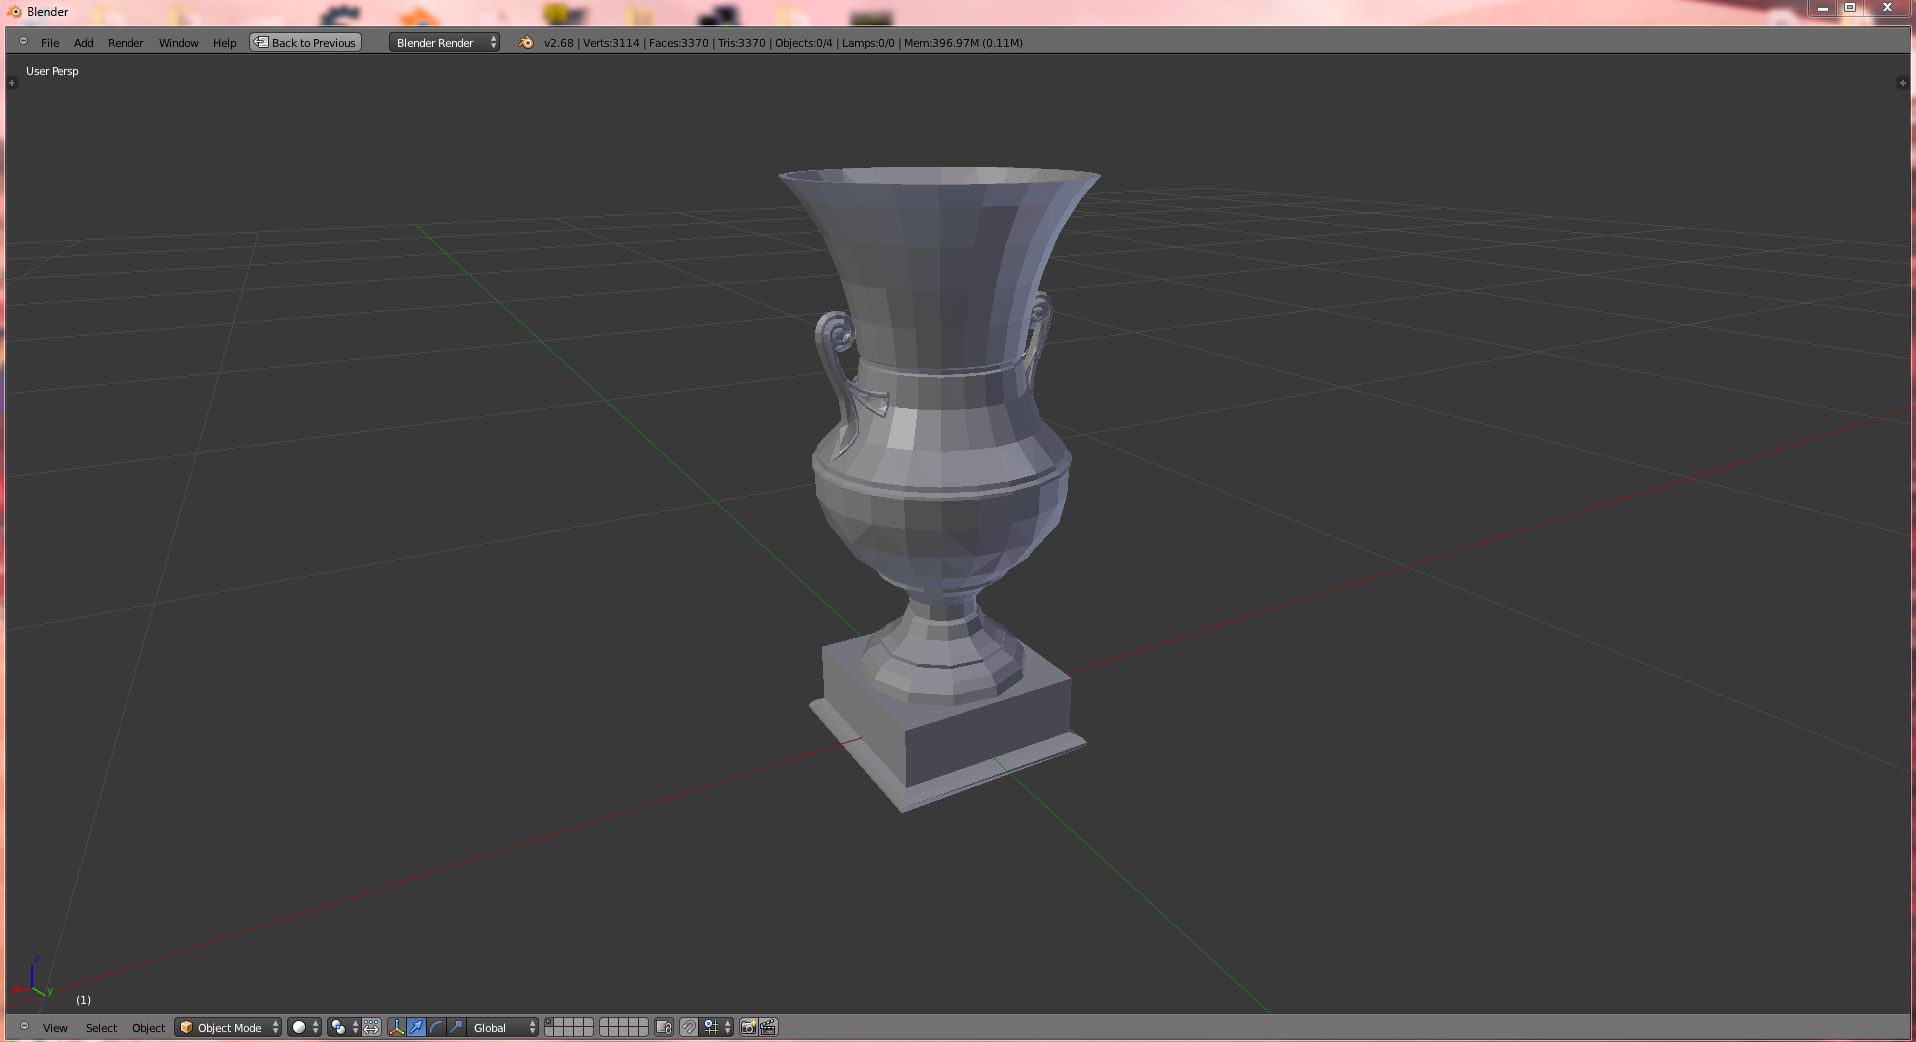Open the snap element type selector
Viewport: 1916px width, 1042px height.
tap(716, 1027)
